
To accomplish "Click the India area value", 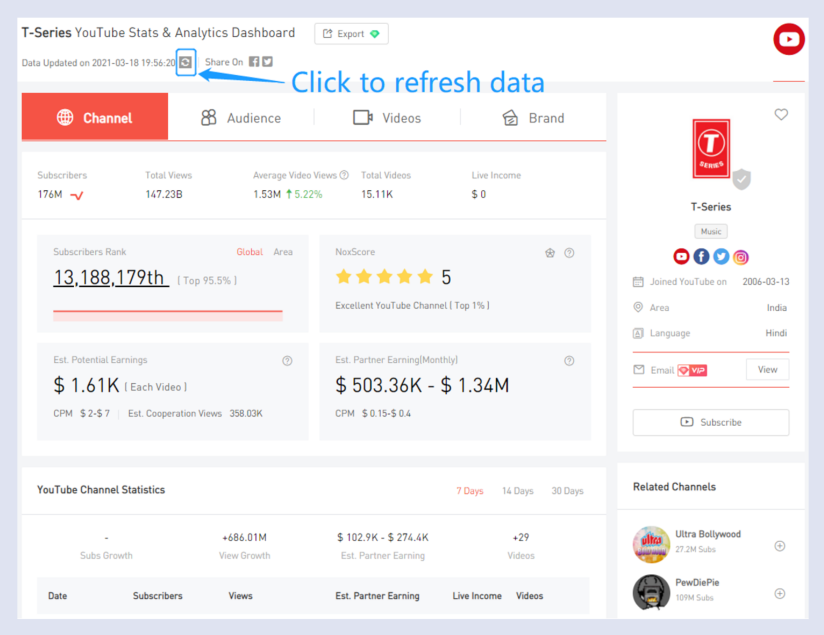I will coord(777,308).
